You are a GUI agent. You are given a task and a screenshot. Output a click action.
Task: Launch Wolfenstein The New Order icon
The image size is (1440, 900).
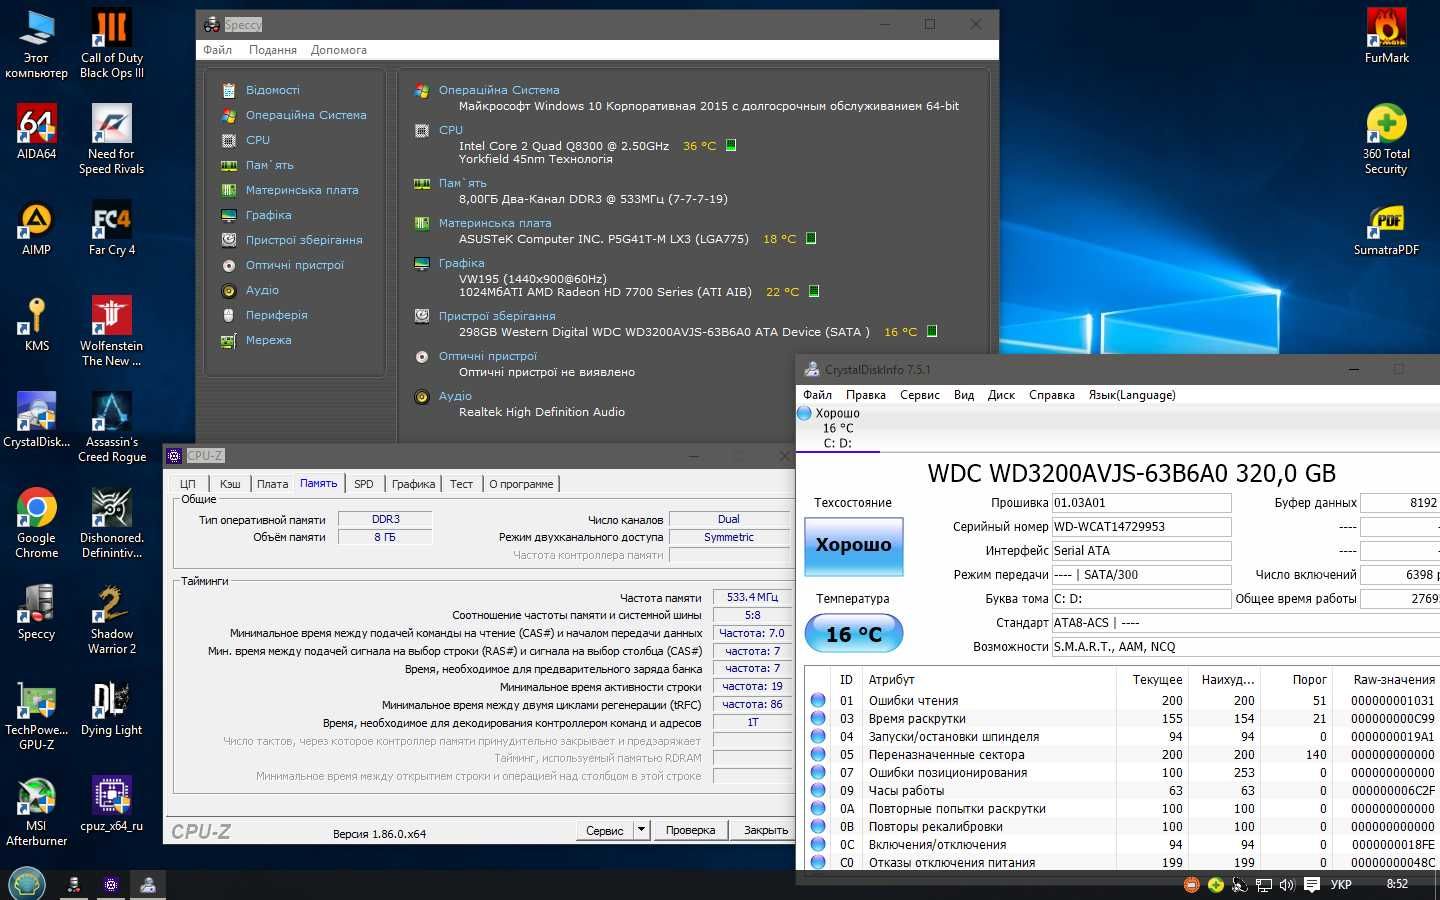pyautogui.click(x=111, y=331)
